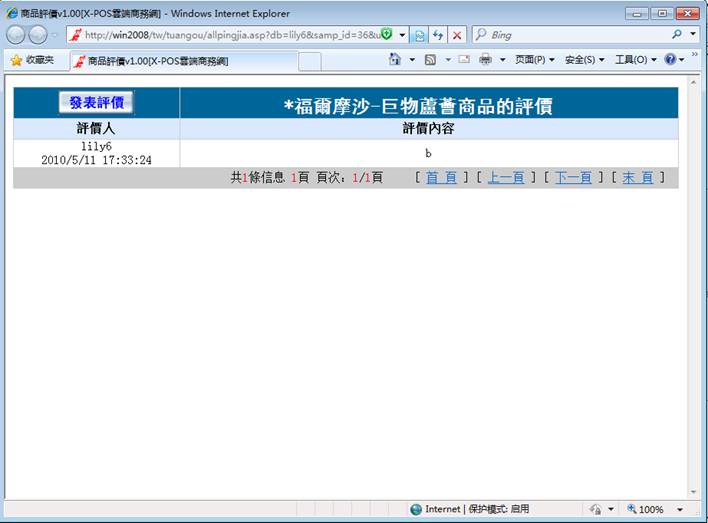Select the 商品評價v1.00 browser tab

coord(180,61)
